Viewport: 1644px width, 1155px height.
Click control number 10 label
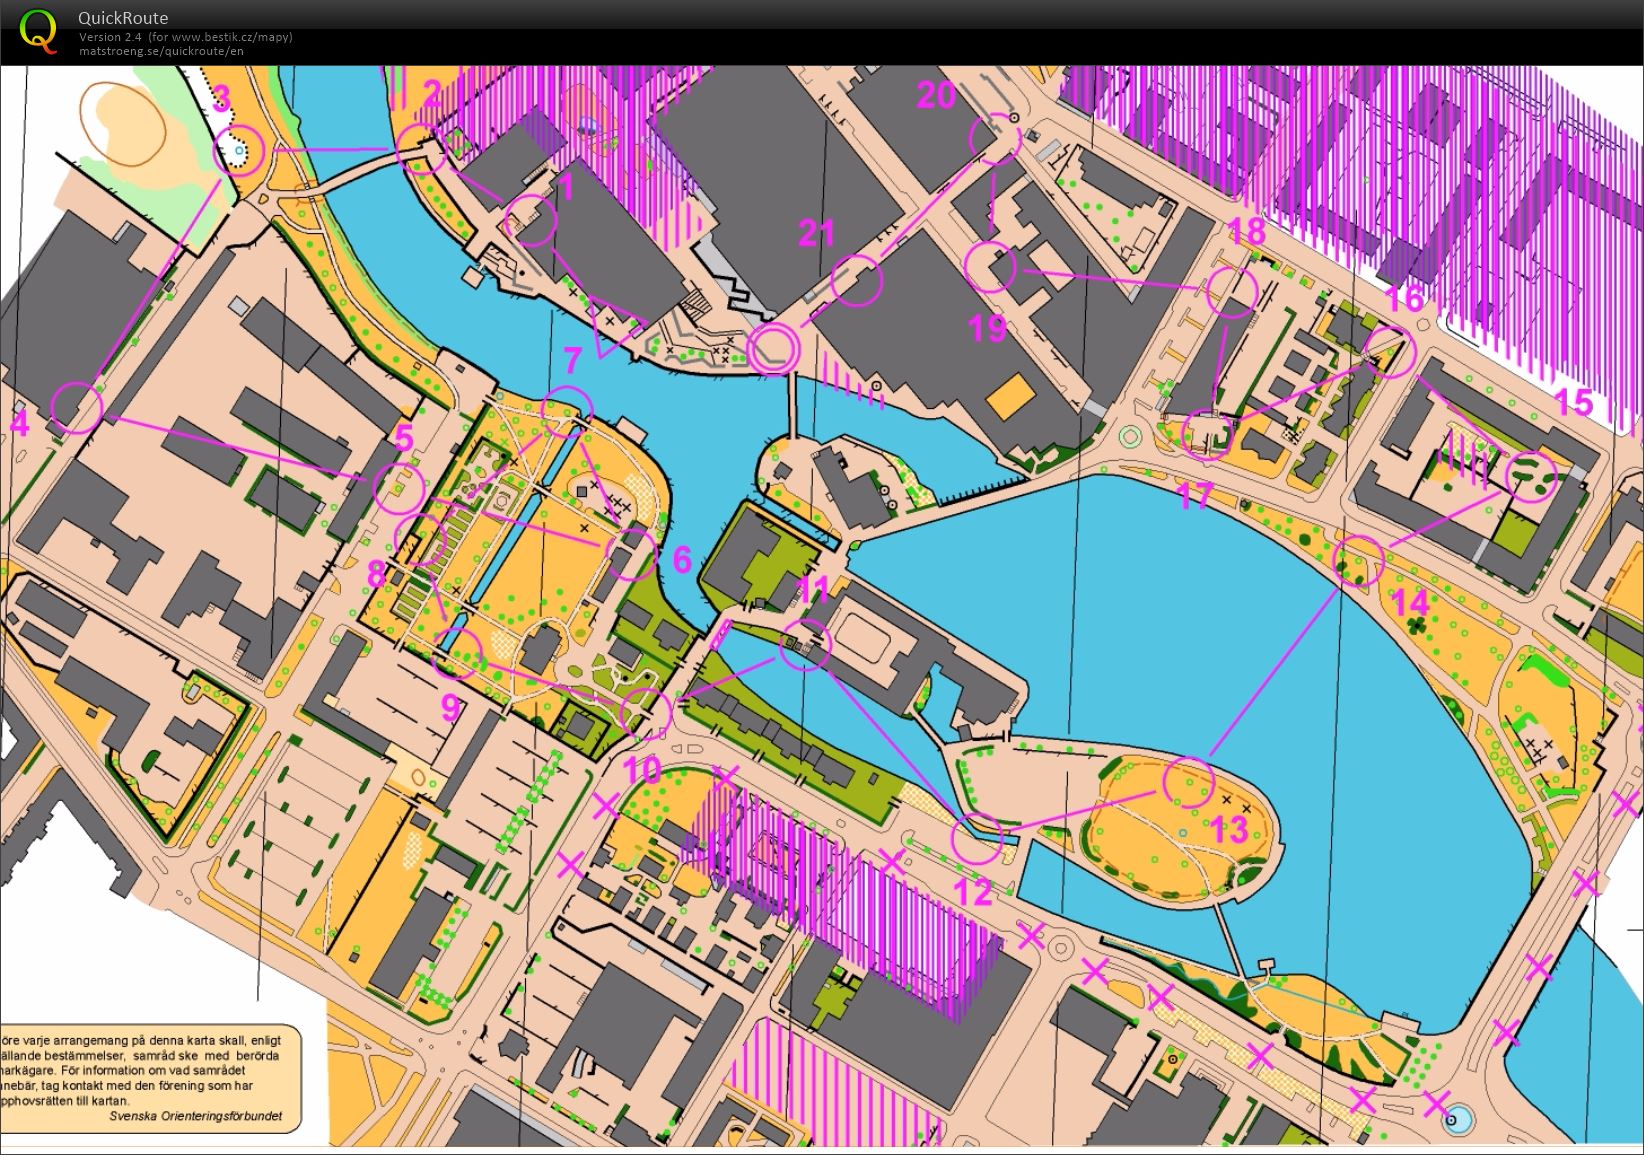click(642, 770)
